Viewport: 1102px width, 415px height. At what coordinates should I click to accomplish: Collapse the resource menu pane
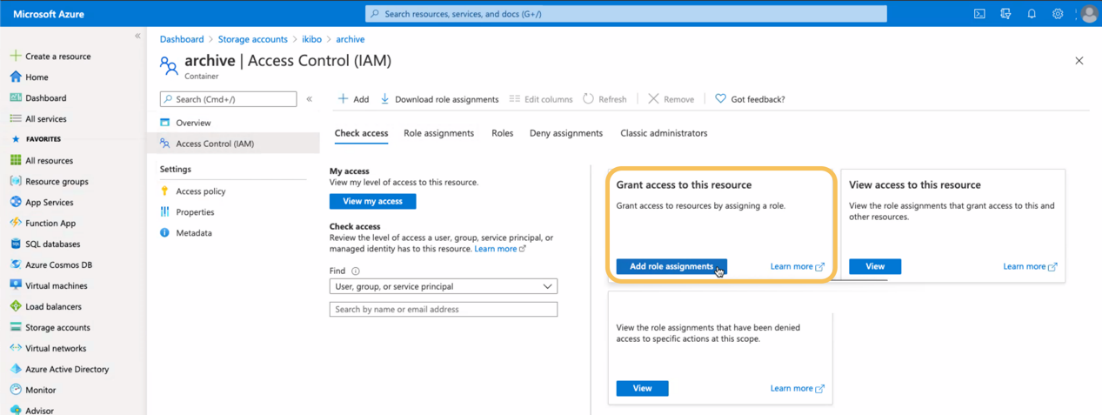point(309,99)
